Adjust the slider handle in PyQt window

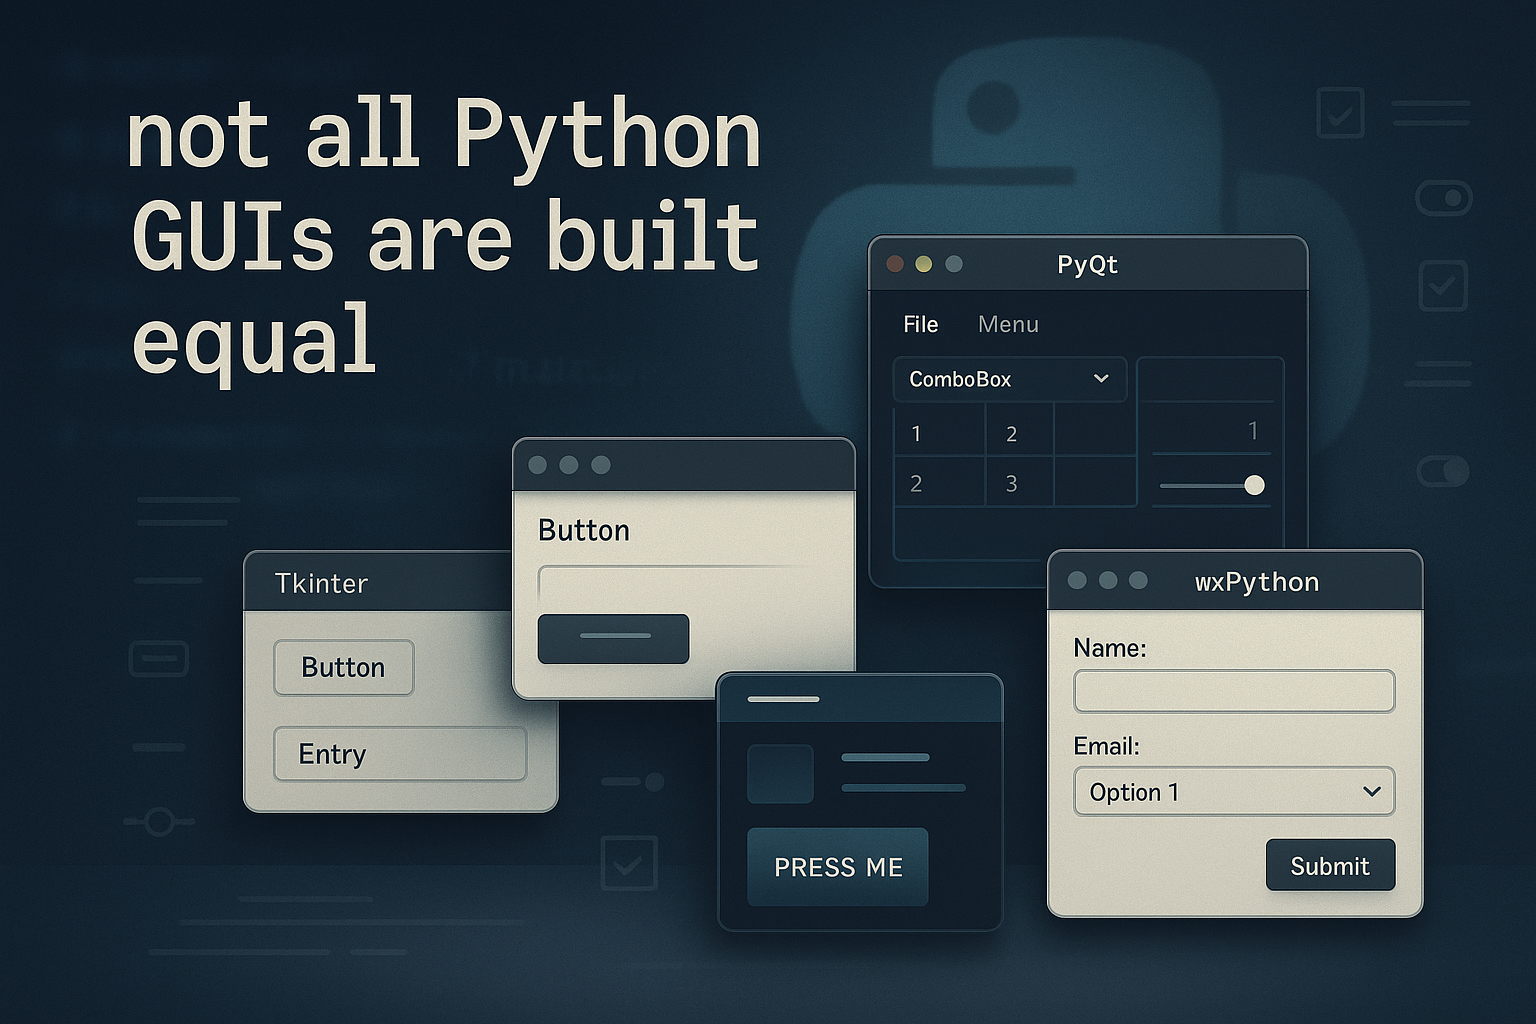point(1254,485)
